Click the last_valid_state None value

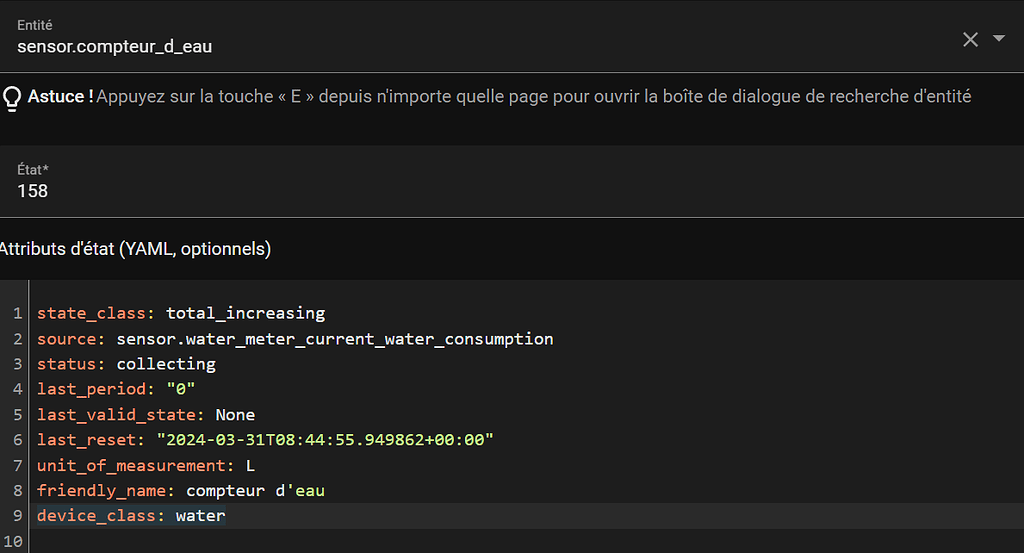(x=235, y=415)
